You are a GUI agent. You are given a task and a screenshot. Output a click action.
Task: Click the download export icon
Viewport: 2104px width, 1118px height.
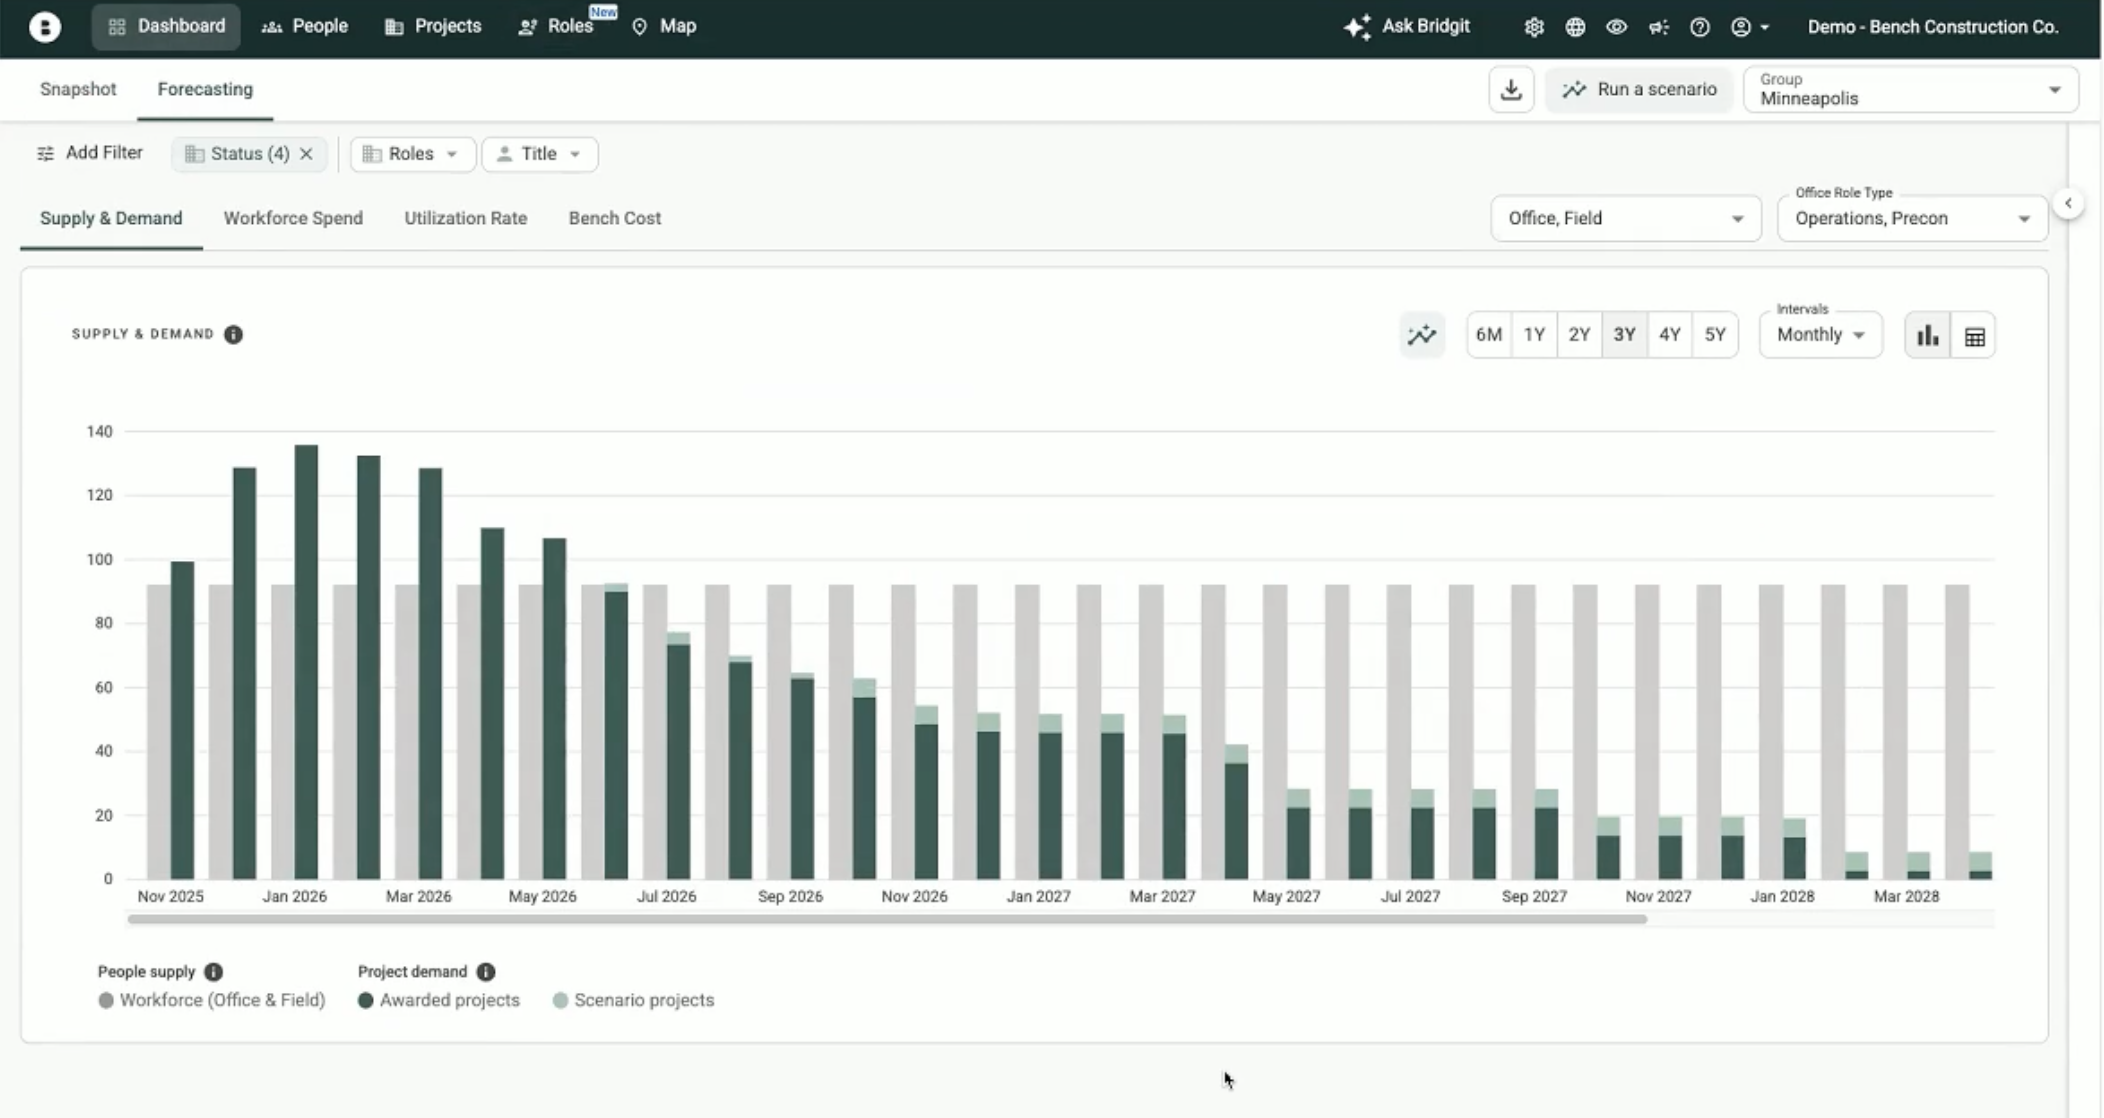(x=1511, y=90)
